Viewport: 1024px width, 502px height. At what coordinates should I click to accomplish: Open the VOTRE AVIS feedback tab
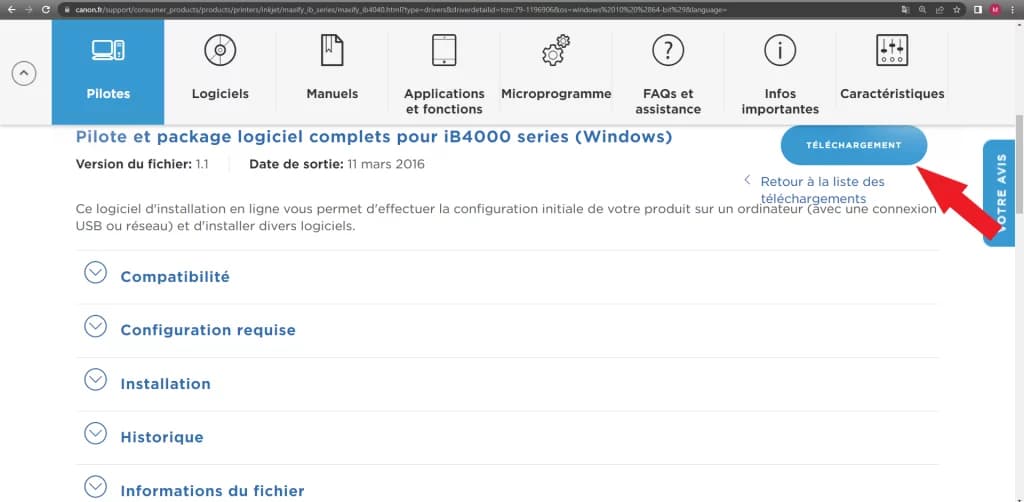click(x=999, y=193)
